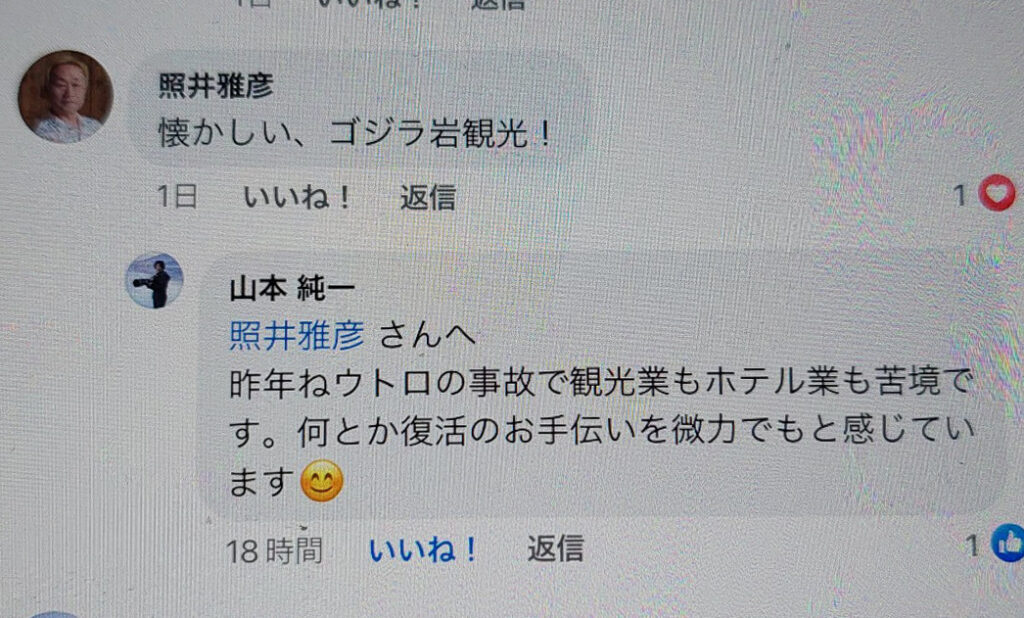Click the reply text starting 昨年ねウトロの事故
This screenshot has height=618, width=1024.
(x=601, y=431)
